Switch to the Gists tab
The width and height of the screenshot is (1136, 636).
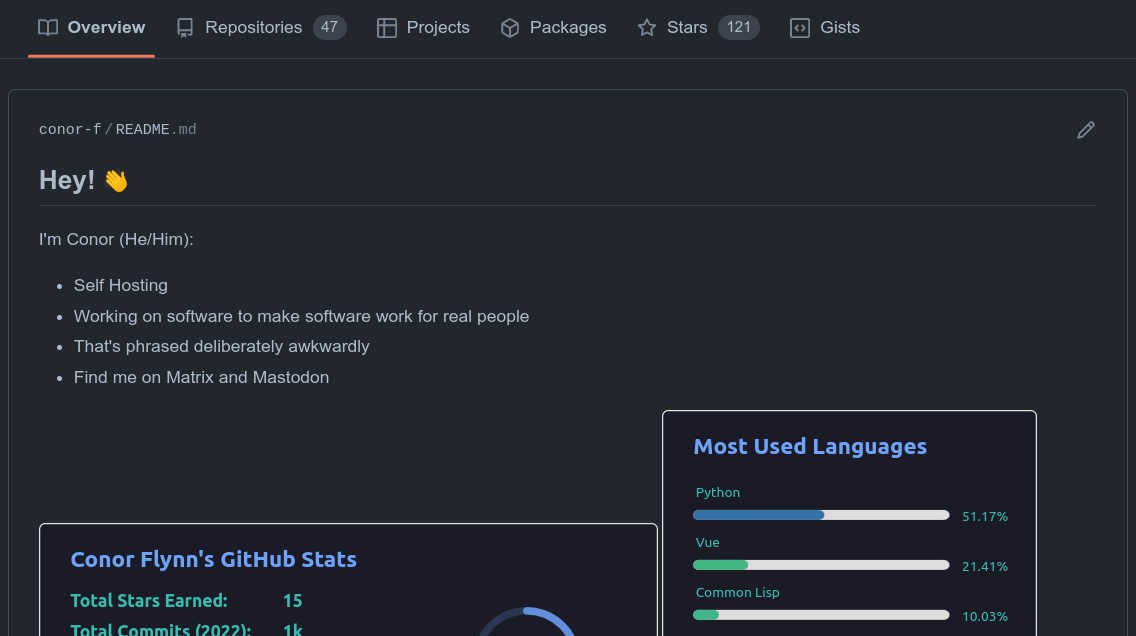point(825,28)
